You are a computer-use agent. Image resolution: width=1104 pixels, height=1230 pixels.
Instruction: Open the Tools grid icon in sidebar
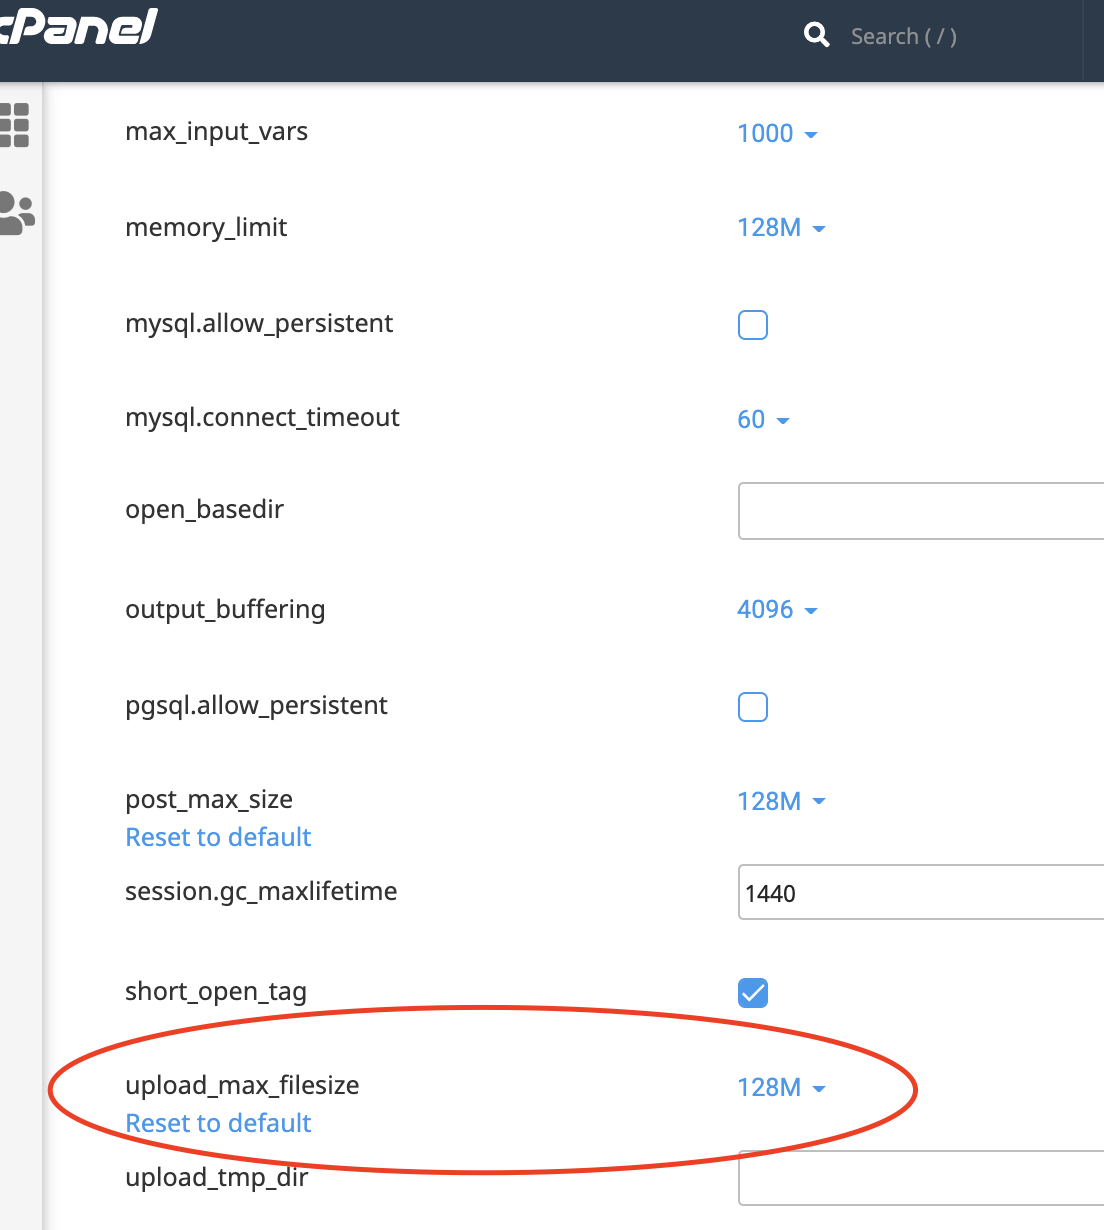pyautogui.click(x=16, y=126)
